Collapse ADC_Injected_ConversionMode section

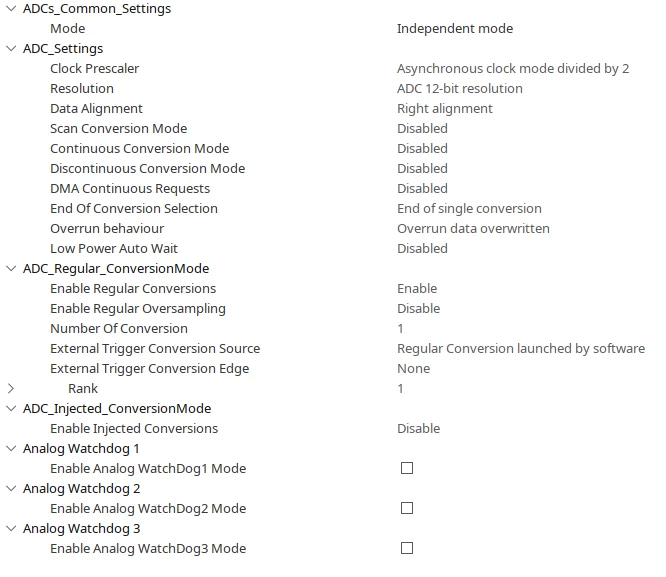[x=11, y=408]
